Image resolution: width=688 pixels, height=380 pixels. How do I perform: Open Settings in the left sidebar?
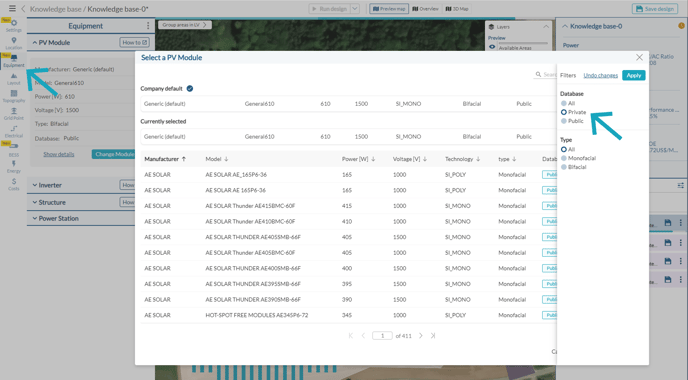coord(14,26)
